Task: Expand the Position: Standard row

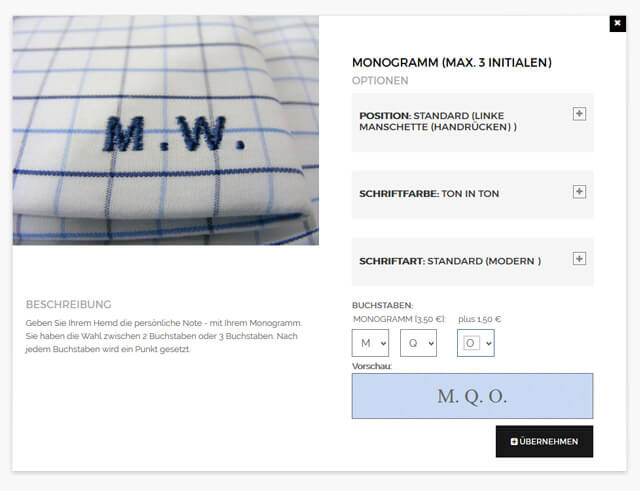Action: pyautogui.click(x=473, y=122)
